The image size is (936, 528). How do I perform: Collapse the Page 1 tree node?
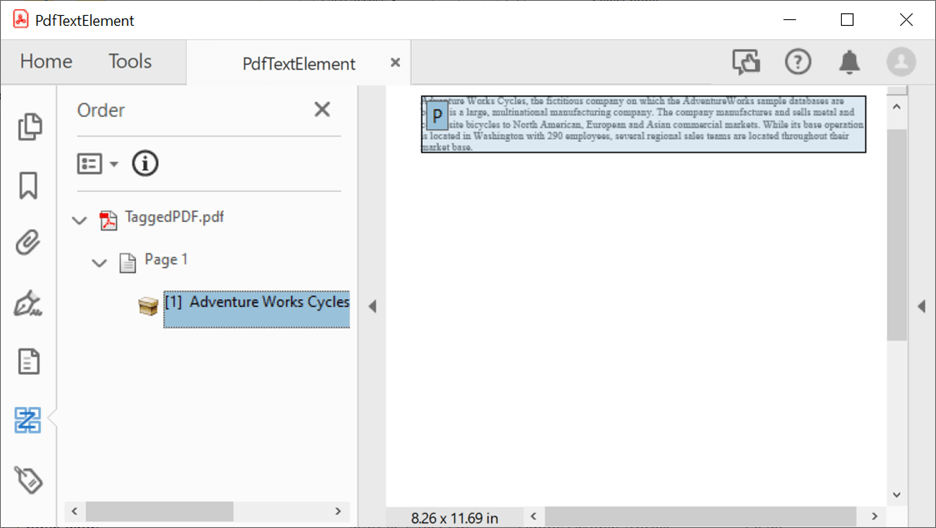99,263
